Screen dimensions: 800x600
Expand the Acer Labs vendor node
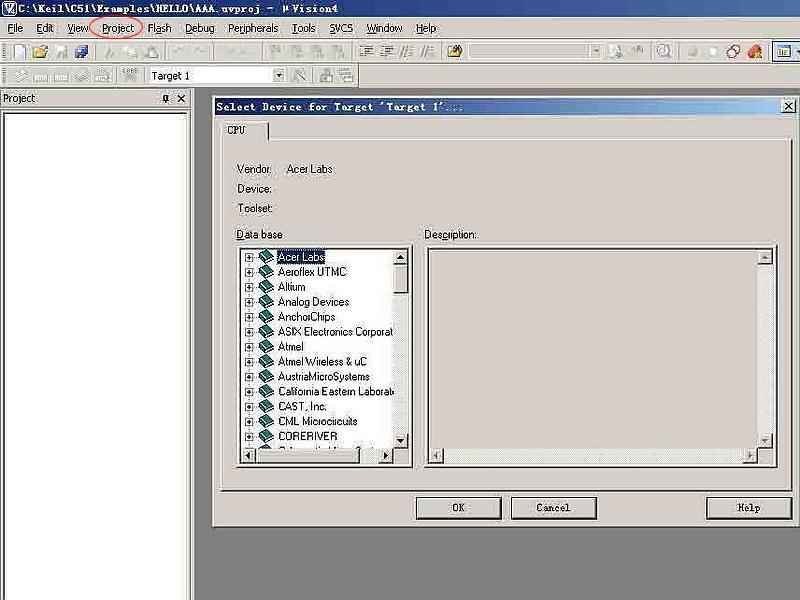point(249,257)
